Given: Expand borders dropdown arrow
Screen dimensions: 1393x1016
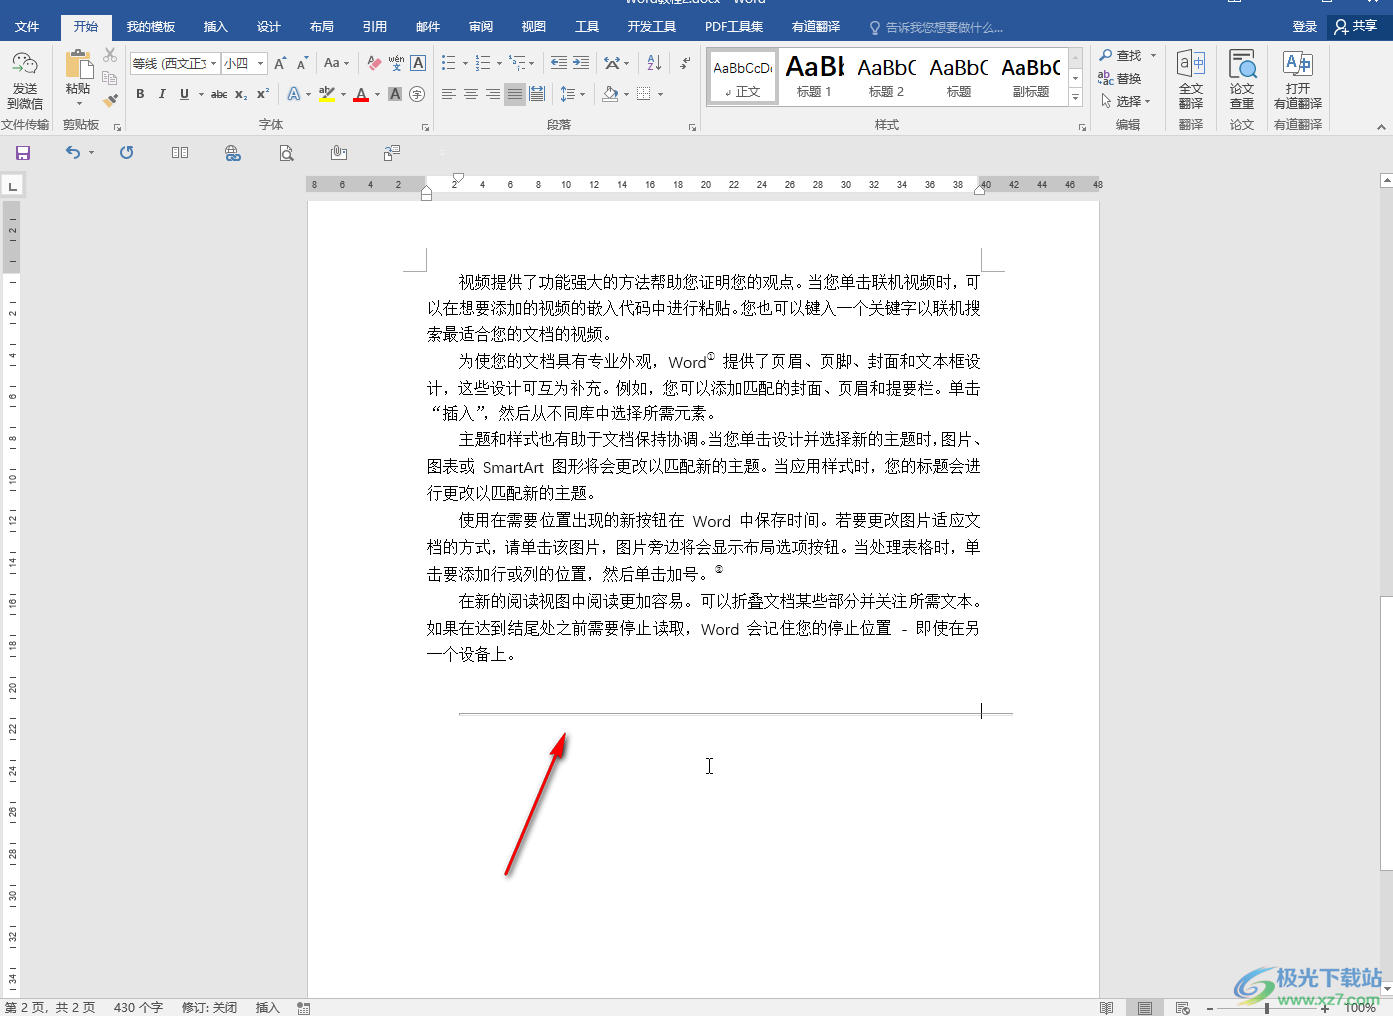Looking at the screenshot, I should pos(660,94).
